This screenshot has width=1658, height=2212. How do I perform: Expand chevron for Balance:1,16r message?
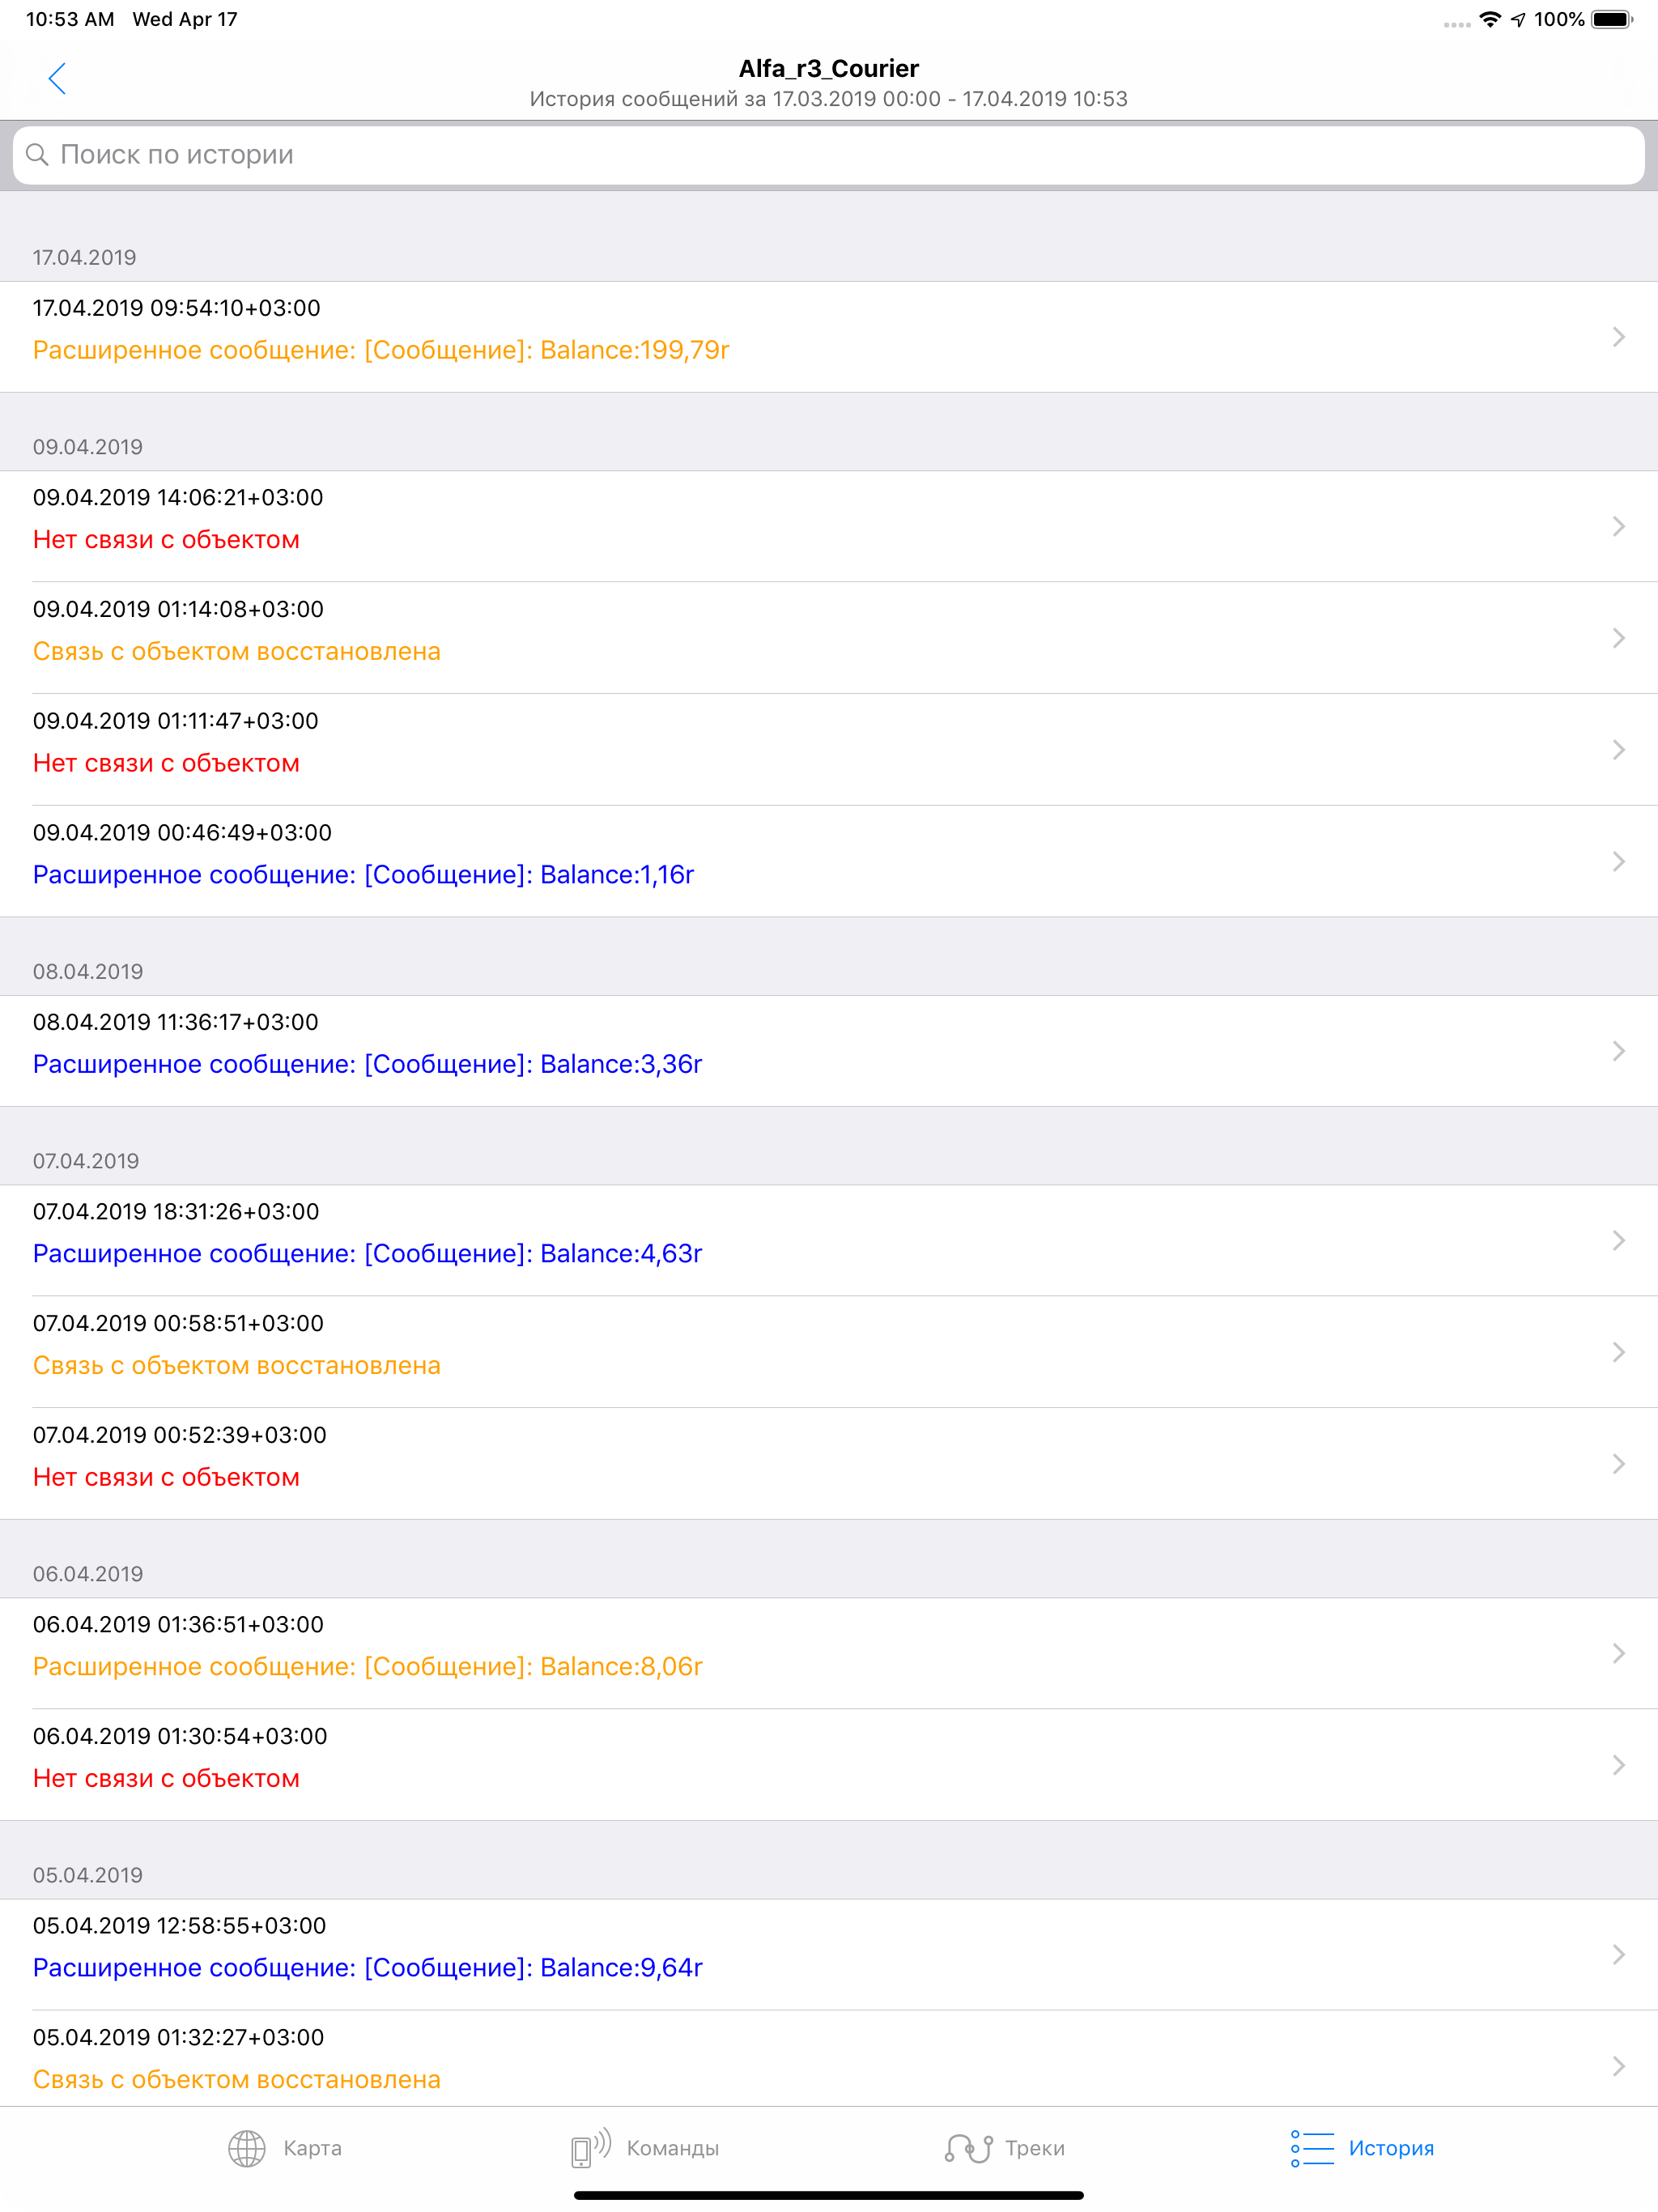(x=1619, y=861)
